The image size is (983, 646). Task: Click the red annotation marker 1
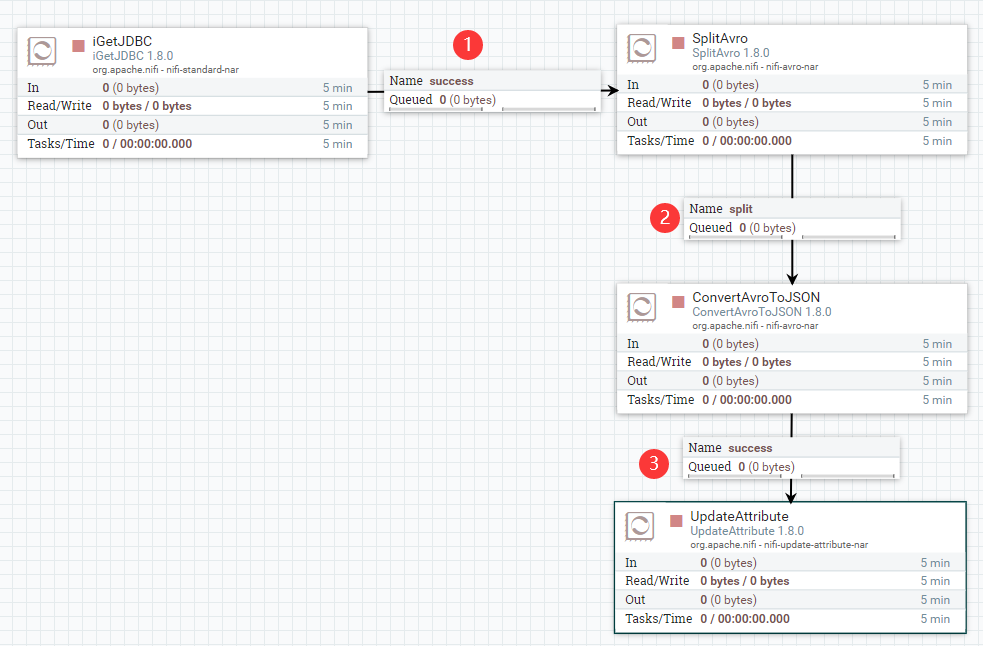pos(466,45)
